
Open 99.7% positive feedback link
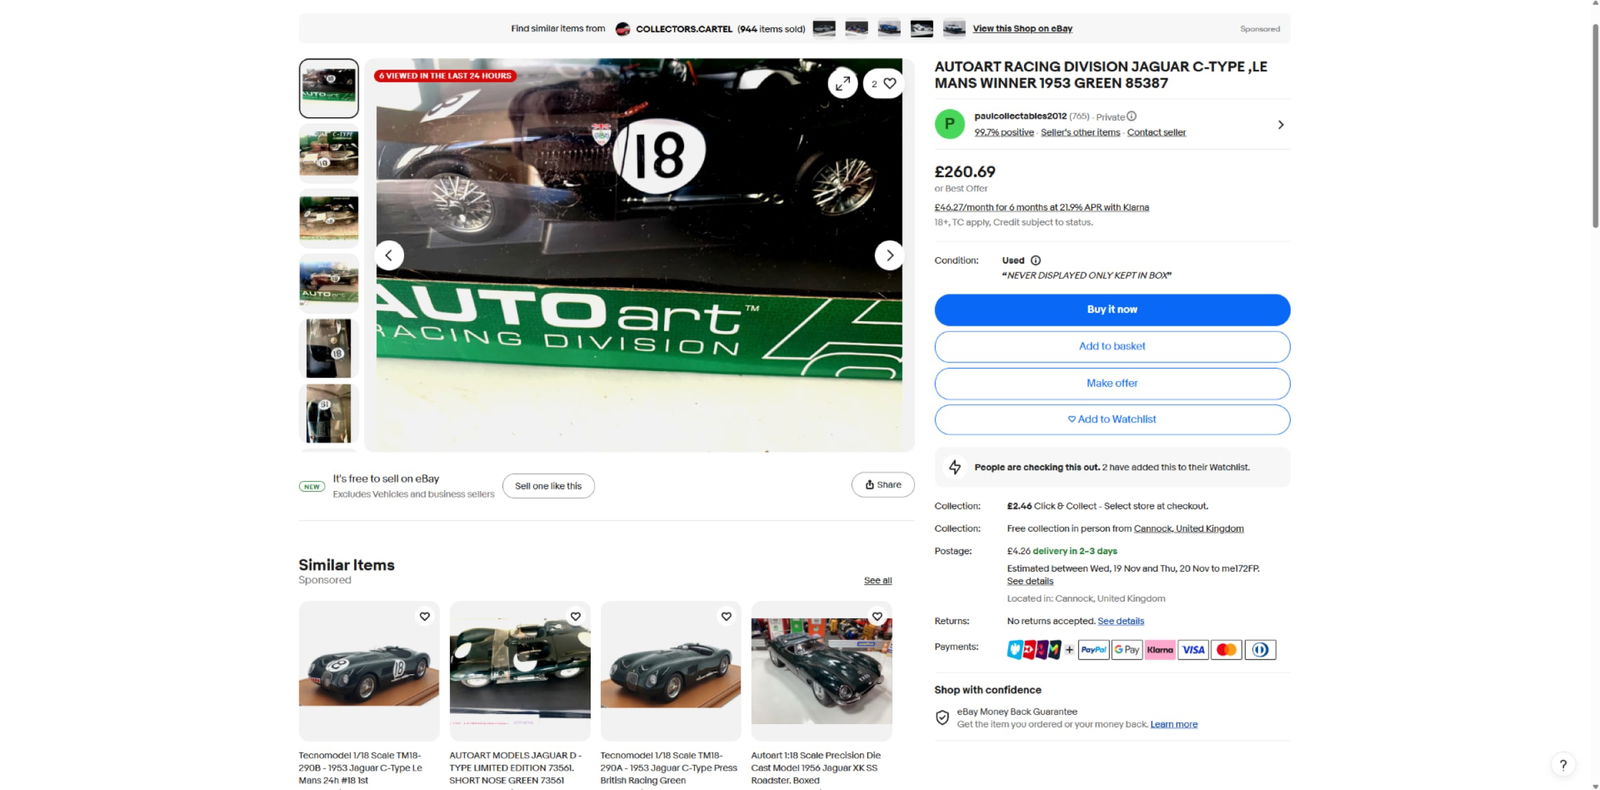click(x=1004, y=132)
